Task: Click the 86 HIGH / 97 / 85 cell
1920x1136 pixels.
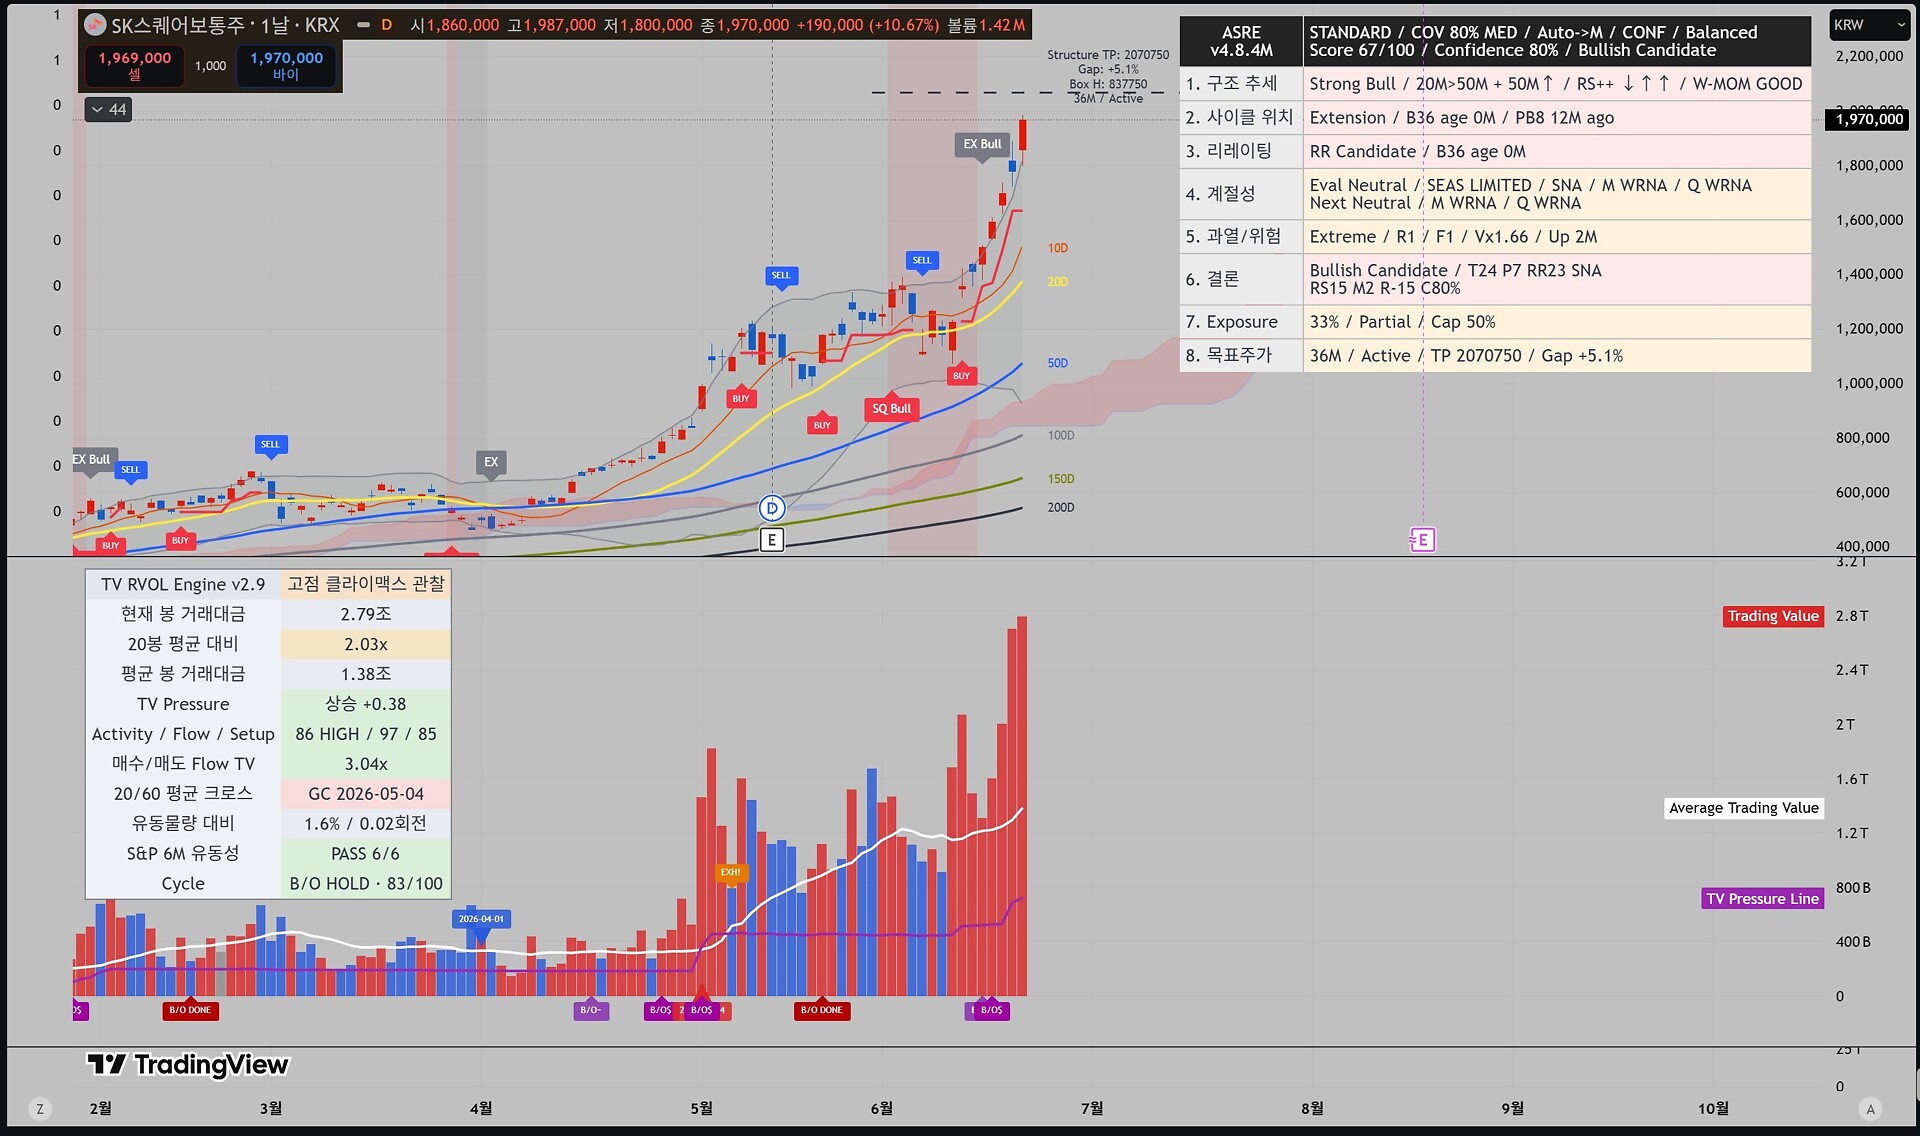Action: [x=366, y=734]
